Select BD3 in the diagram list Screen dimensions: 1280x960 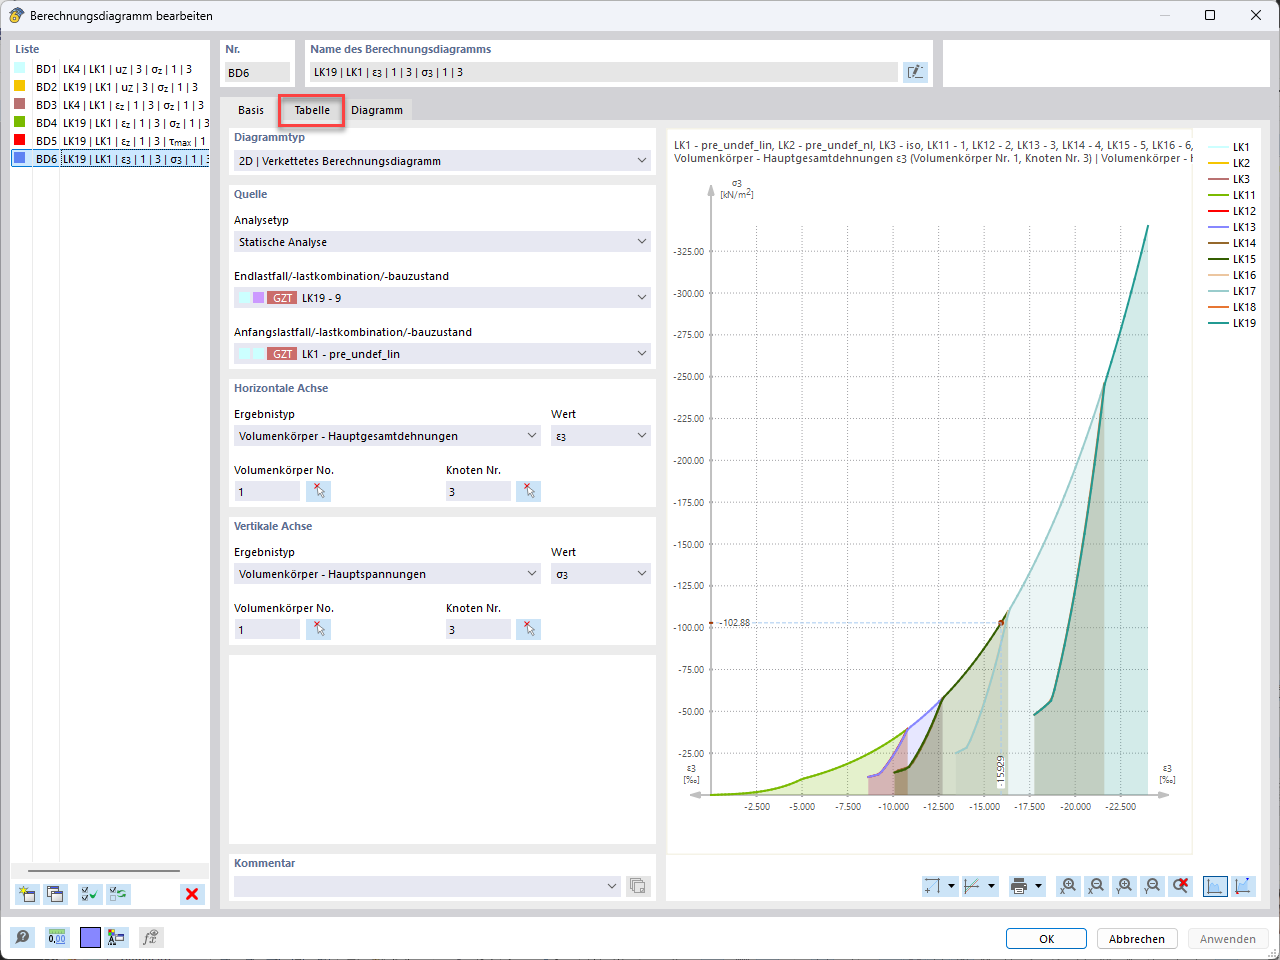(x=110, y=105)
